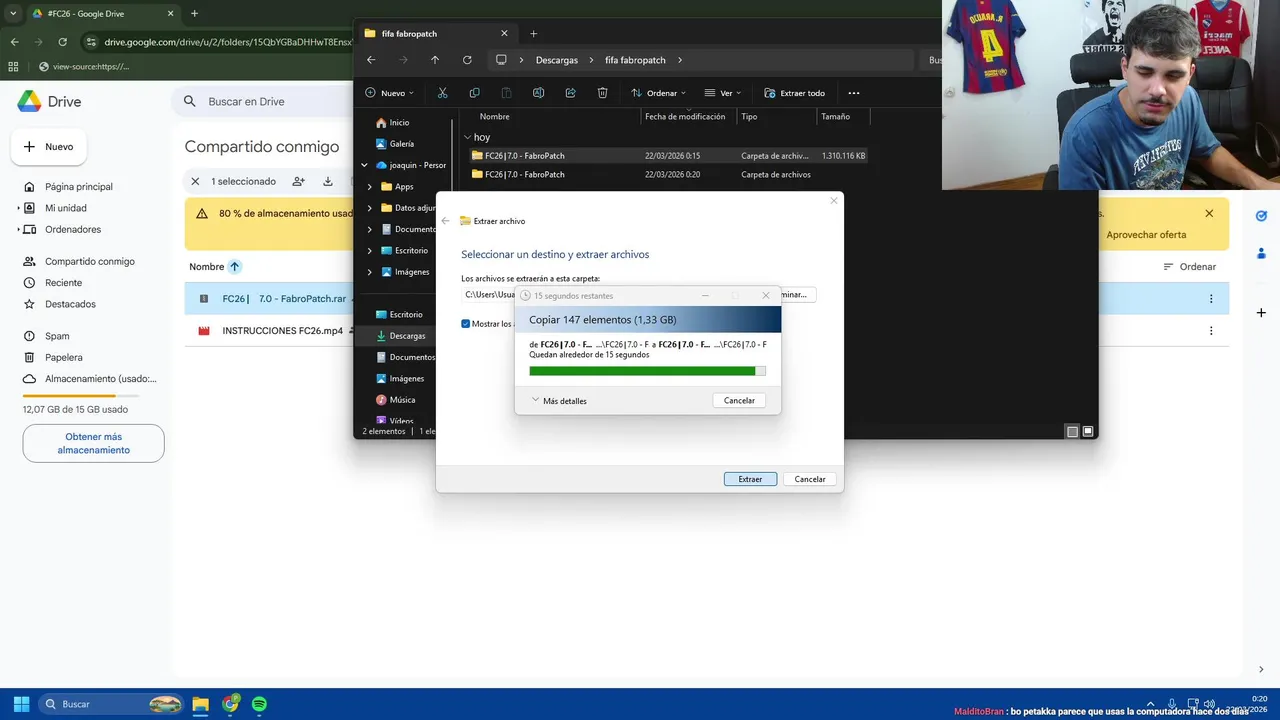Select the fifa fabropatch Explorer tab

point(437,33)
